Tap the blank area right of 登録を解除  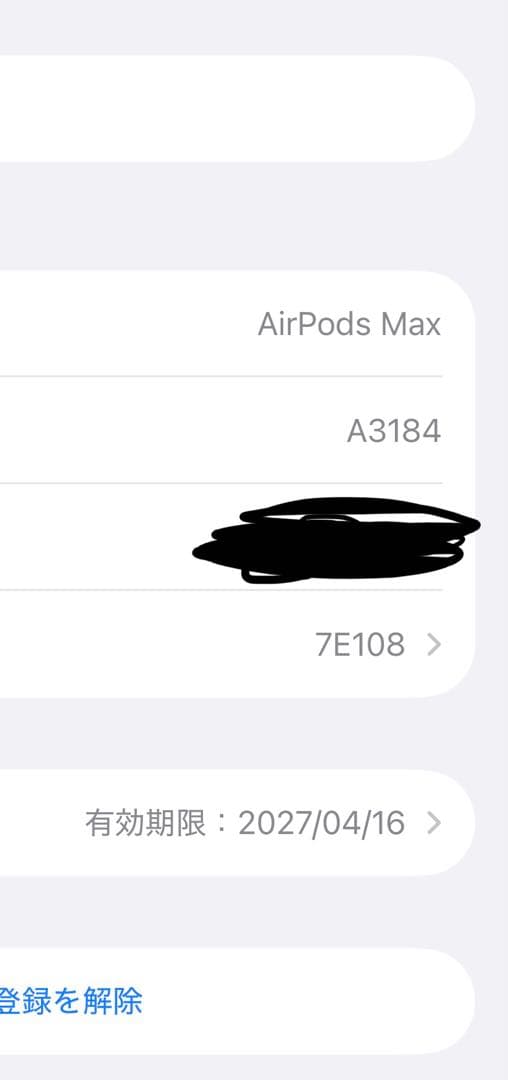click(x=308, y=1001)
